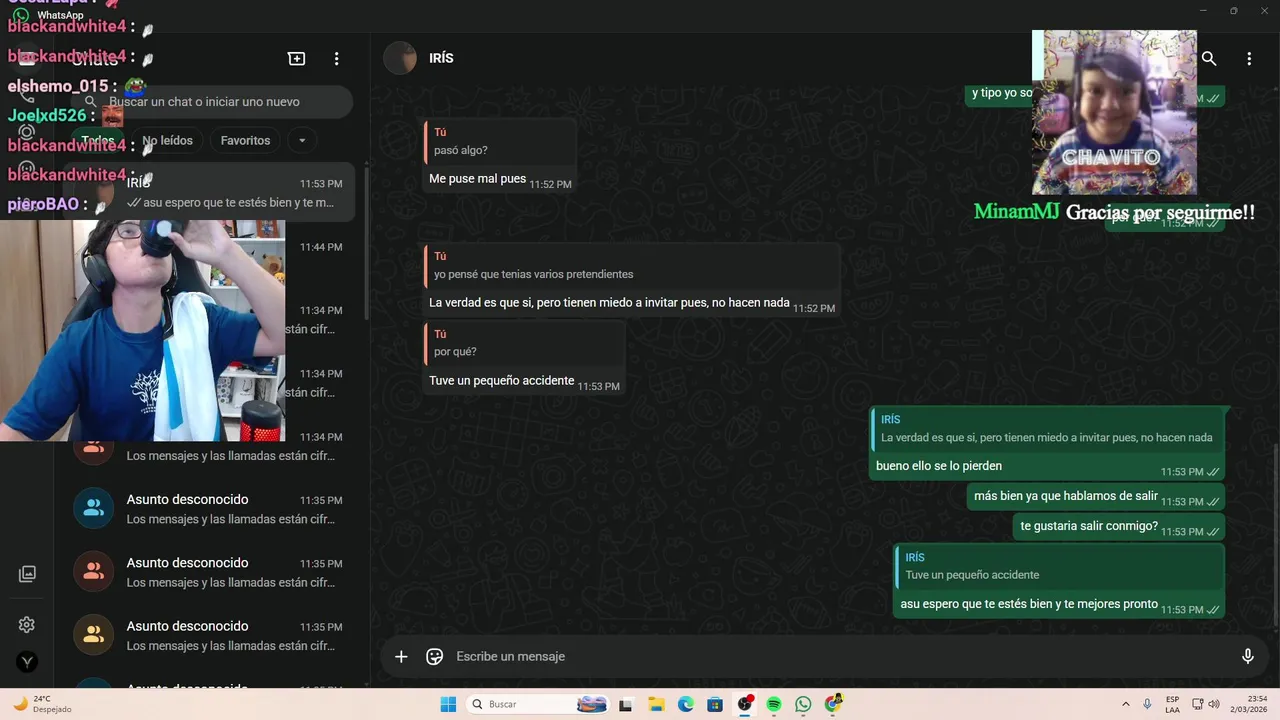
Task: Open the emoji and sticker picker
Action: (x=435, y=657)
